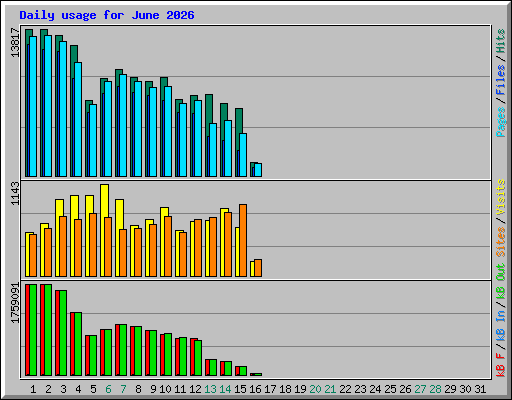Click the Hits legend label
Screen dimensions: 512x400
[x=501, y=41]
